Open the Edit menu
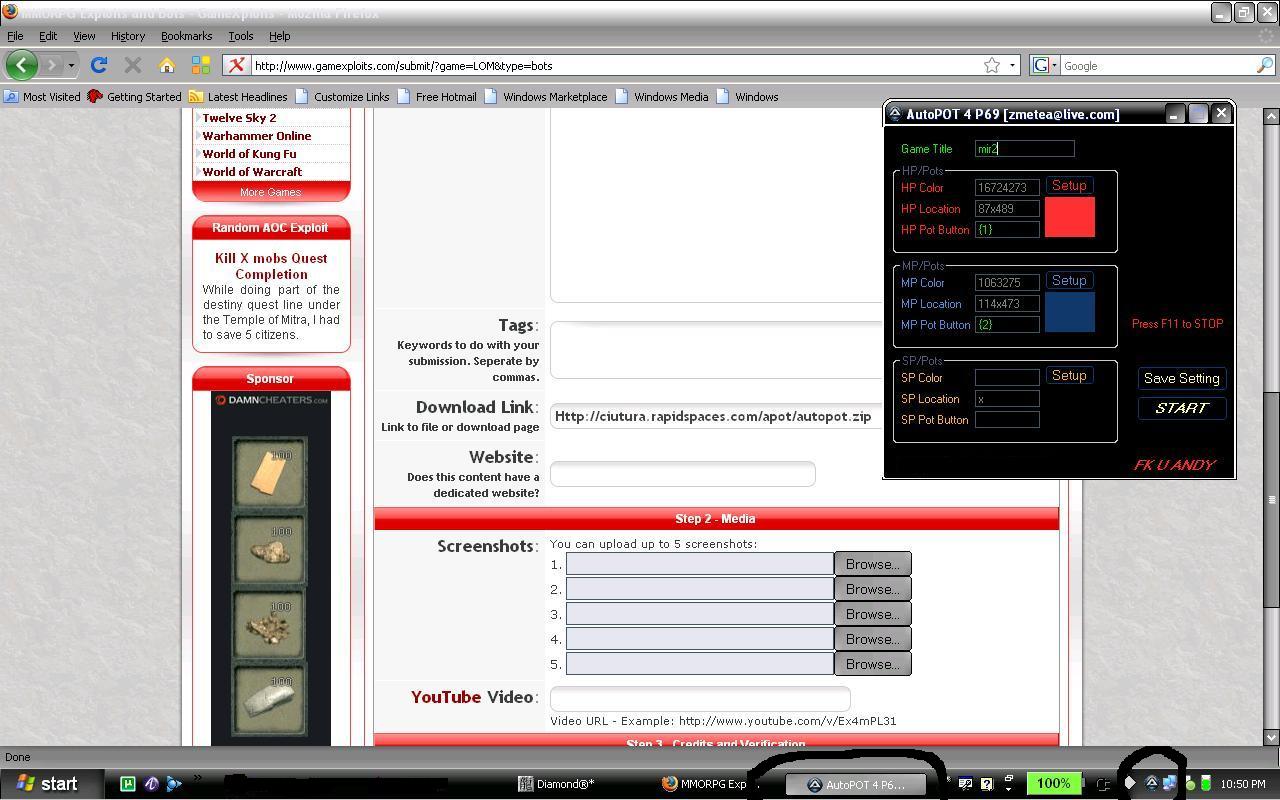This screenshot has height=800, width=1280. (x=48, y=36)
